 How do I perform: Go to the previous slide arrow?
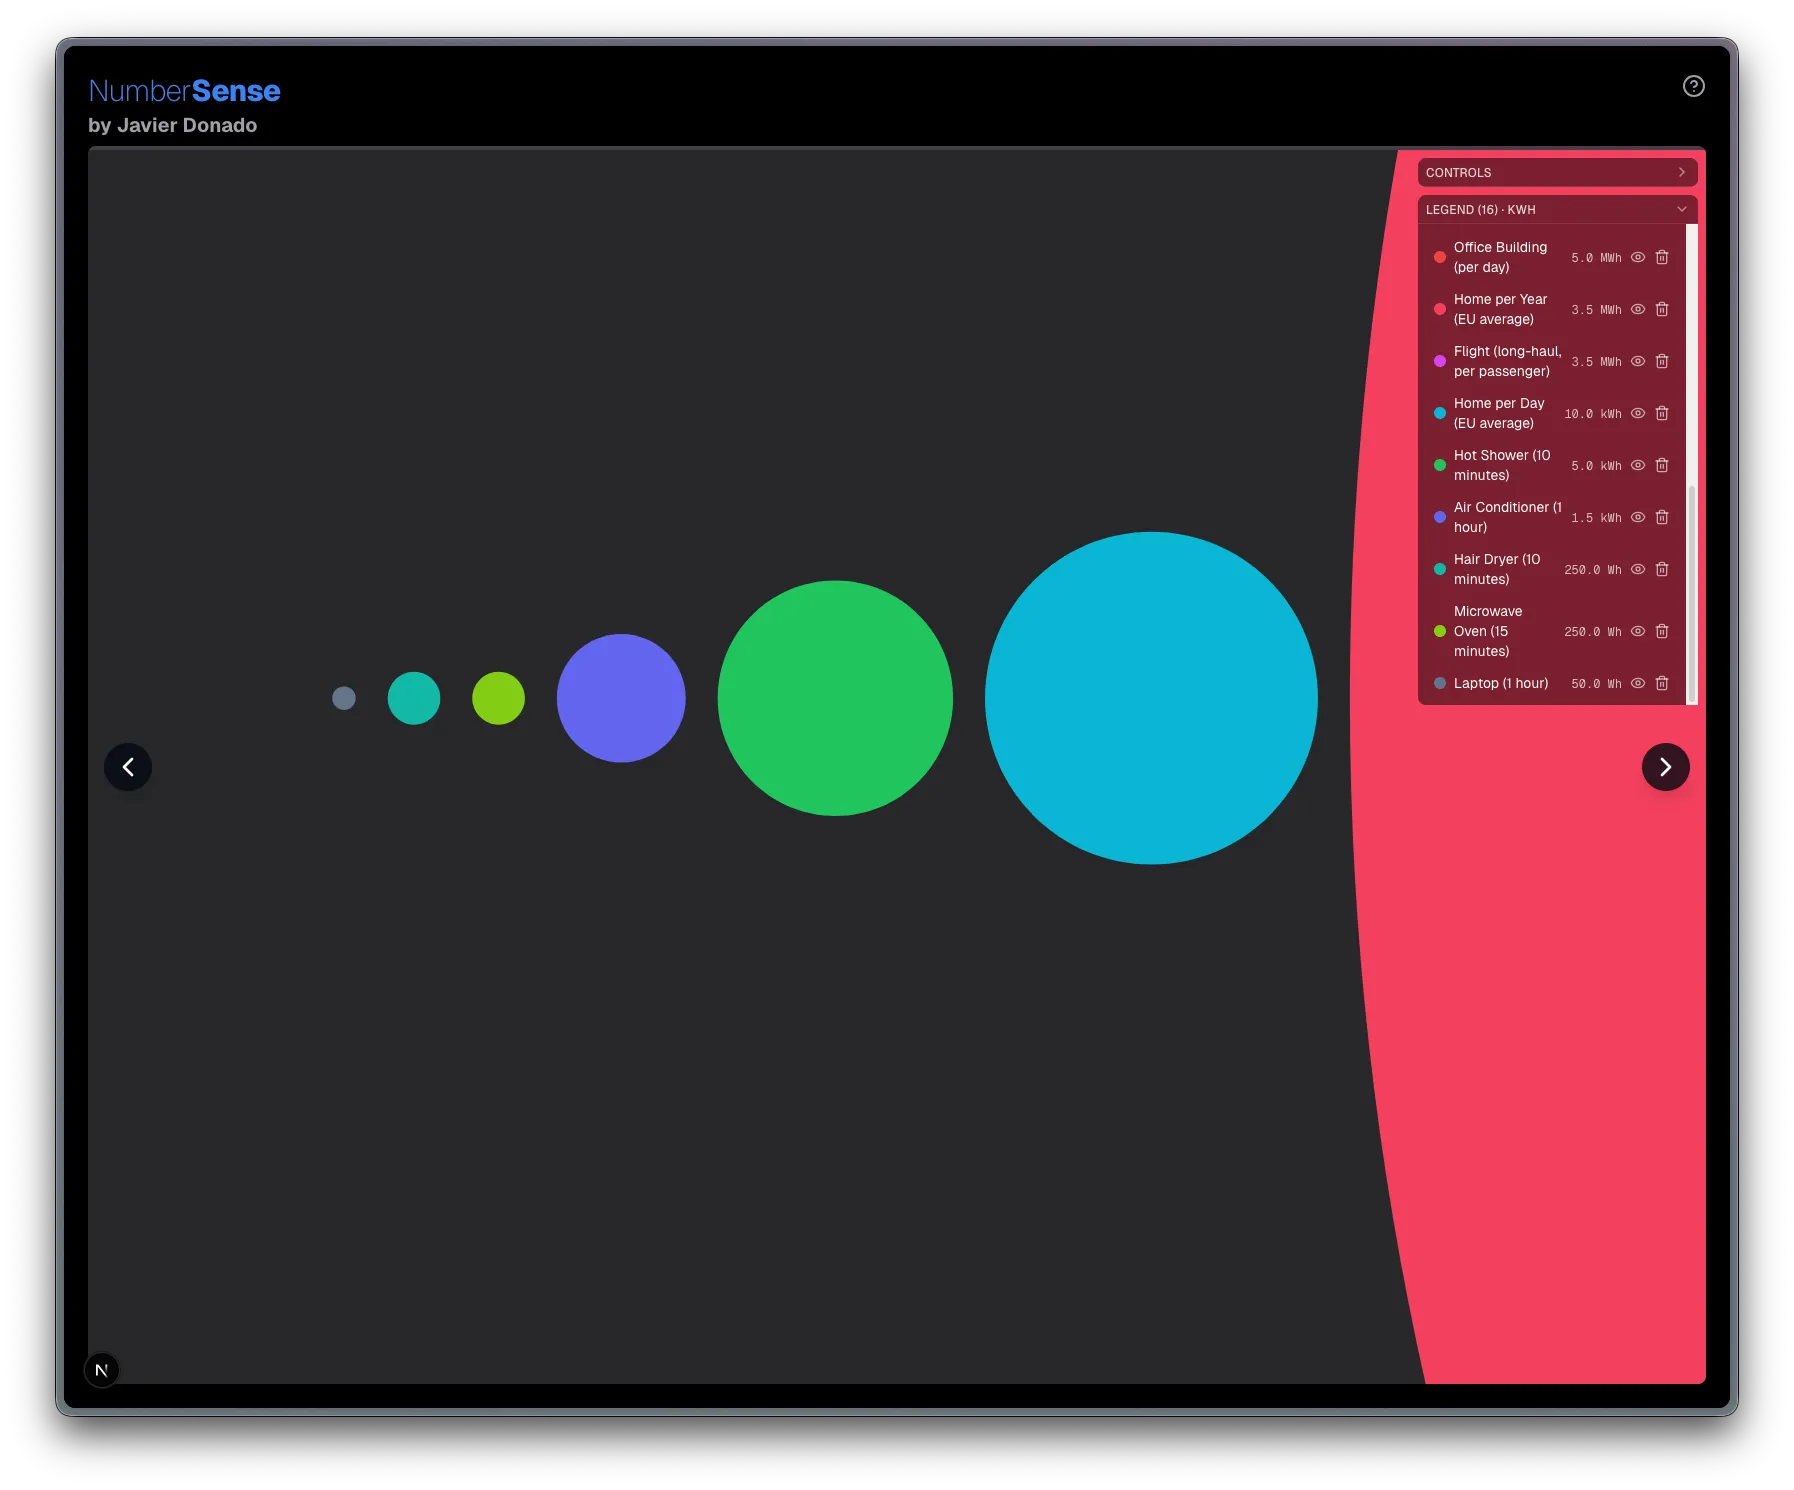coord(128,767)
